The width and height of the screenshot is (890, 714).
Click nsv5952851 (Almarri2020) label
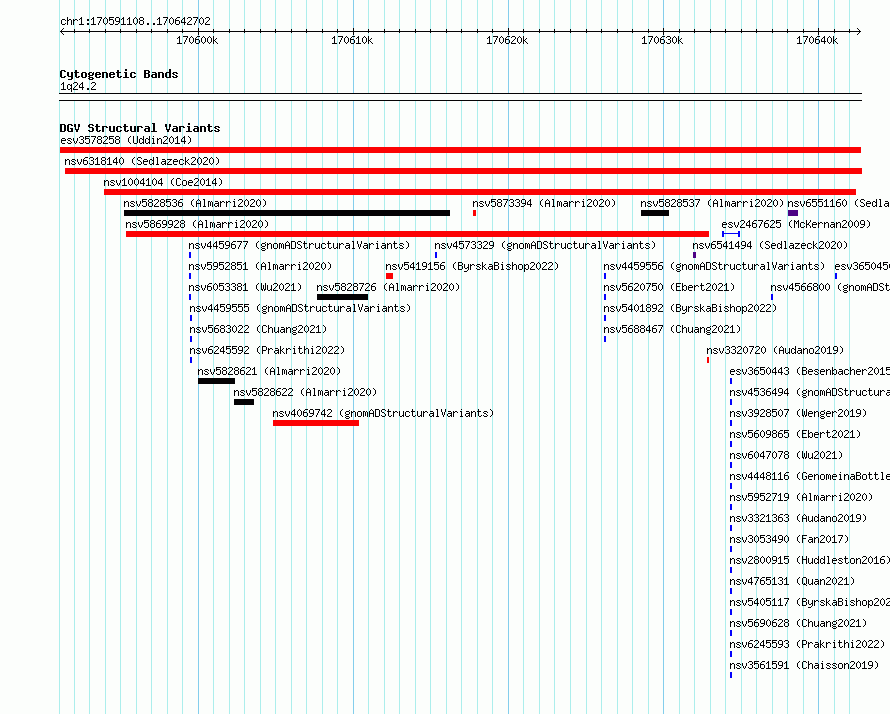pyautogui.click(x=260, y=266)
